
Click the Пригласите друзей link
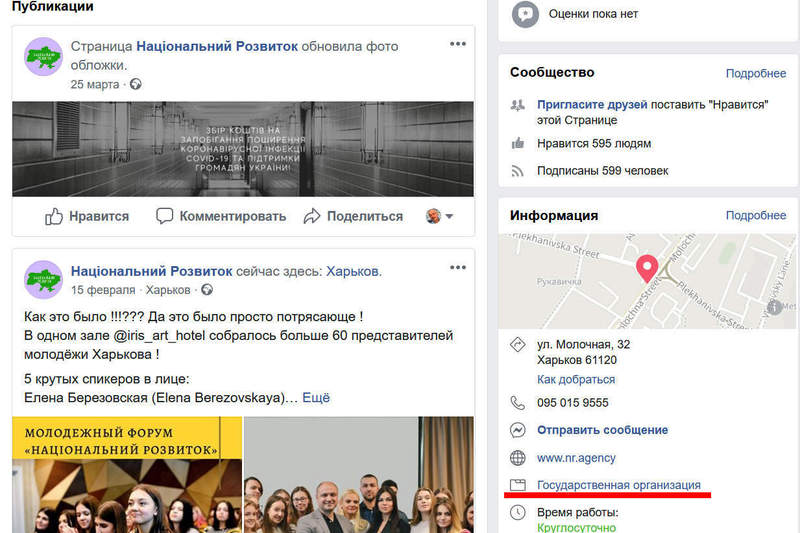[x=592, y=105]
